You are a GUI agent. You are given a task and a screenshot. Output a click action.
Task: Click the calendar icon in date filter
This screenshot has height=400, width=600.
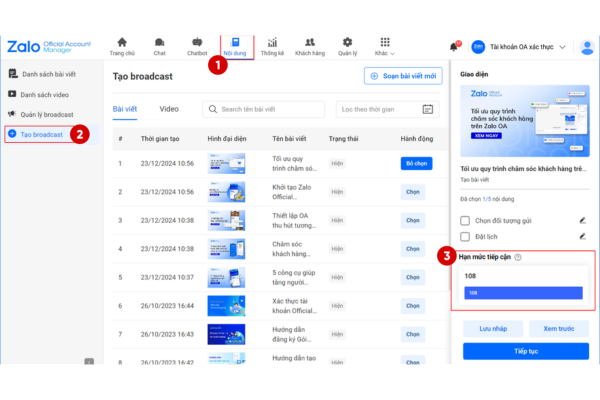coord(427,109)
